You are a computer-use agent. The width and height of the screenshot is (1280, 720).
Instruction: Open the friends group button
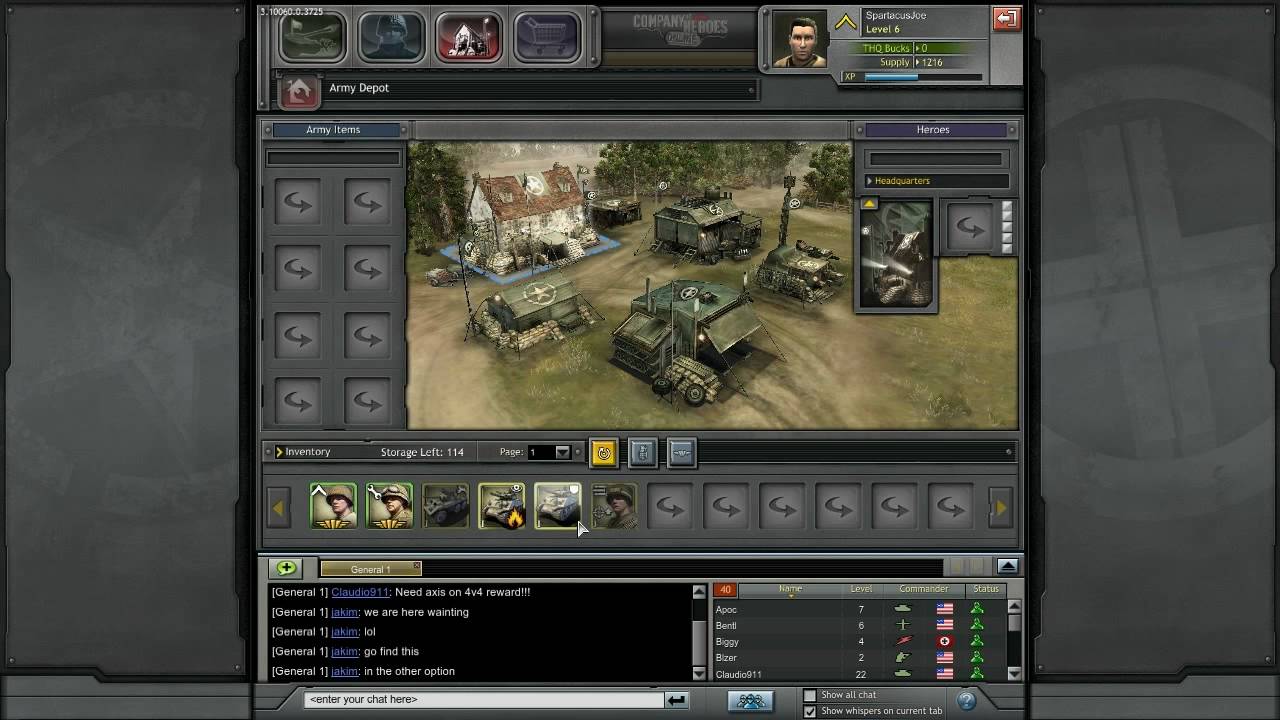click(751, 701)
